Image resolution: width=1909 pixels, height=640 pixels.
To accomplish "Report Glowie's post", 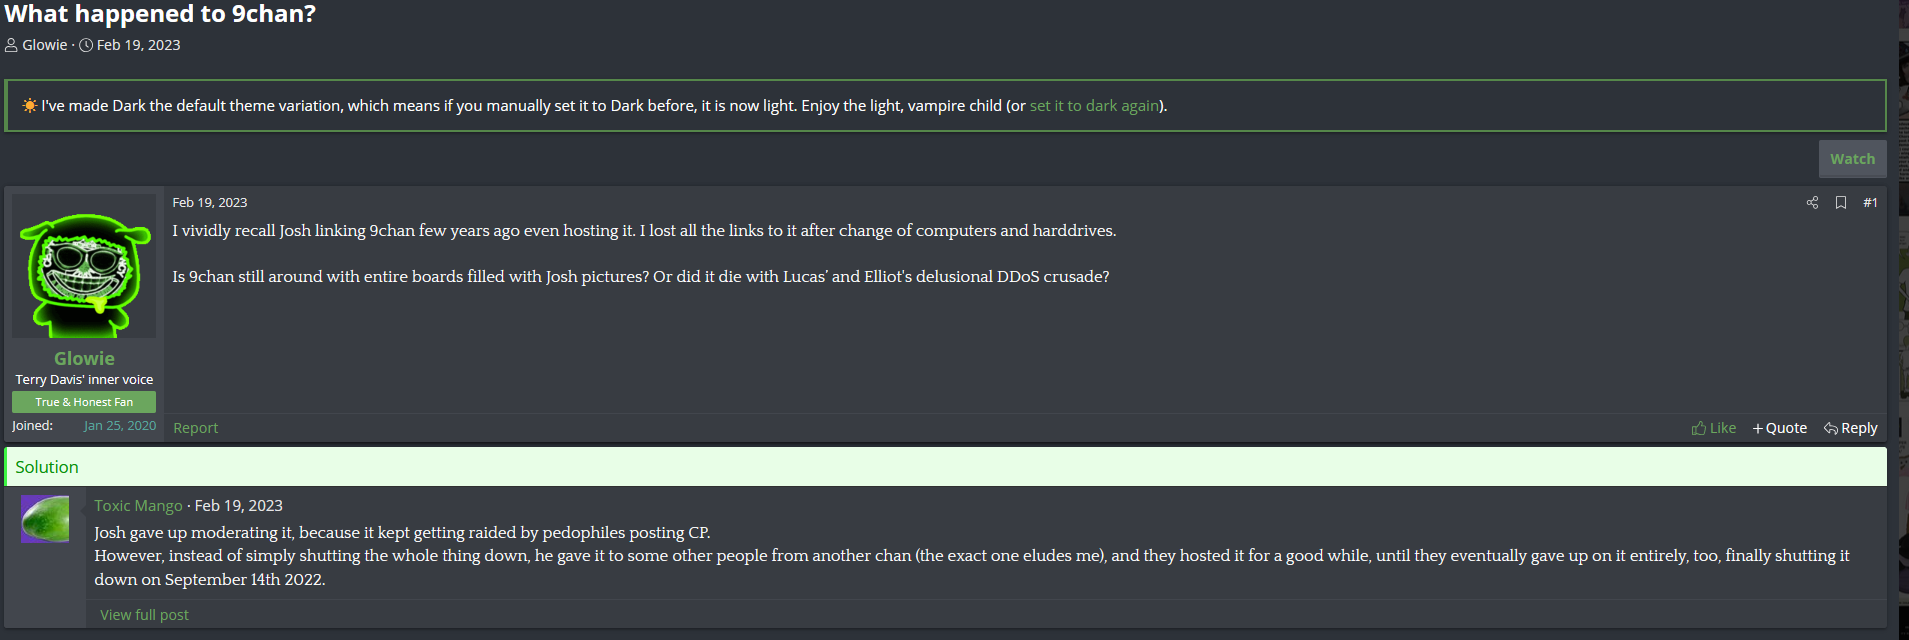I will click(195, 428).
